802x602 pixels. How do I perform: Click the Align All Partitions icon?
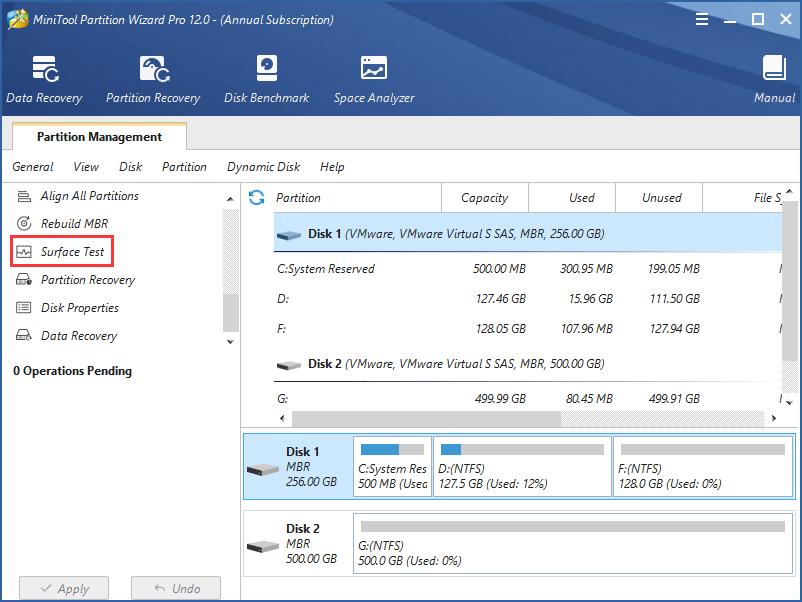(24, 196)
